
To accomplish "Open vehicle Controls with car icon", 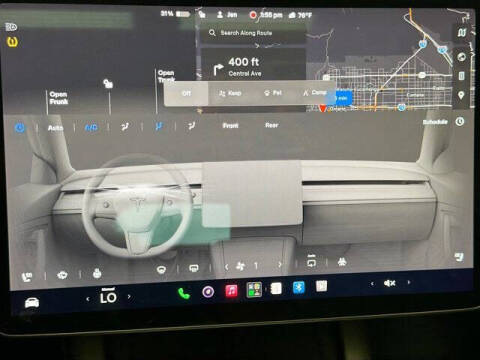I will [x=32, y=303].
